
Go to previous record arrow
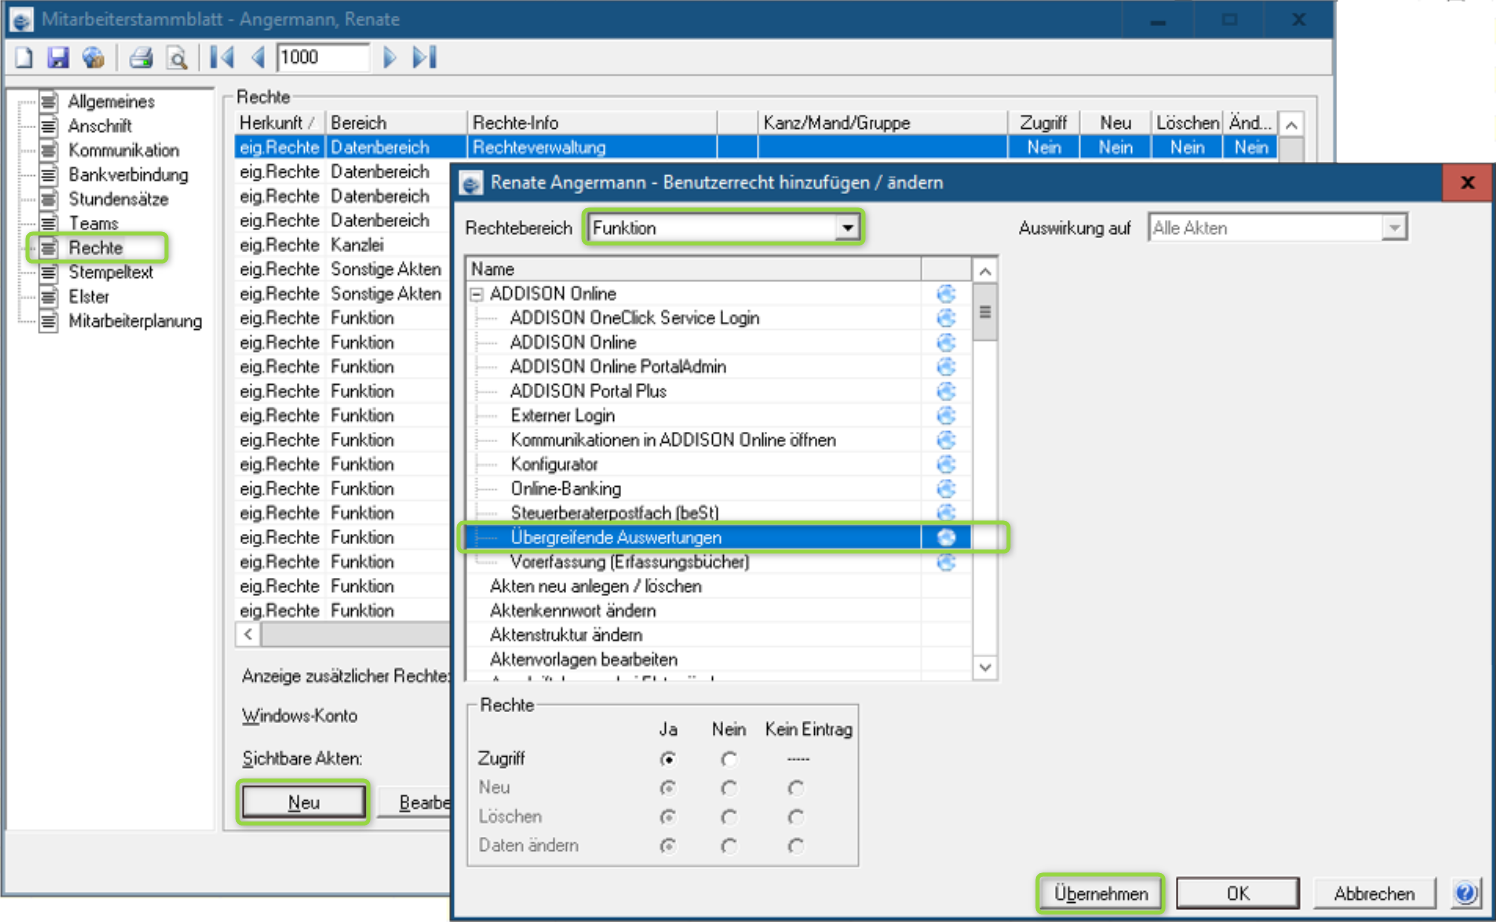[258, 57]
